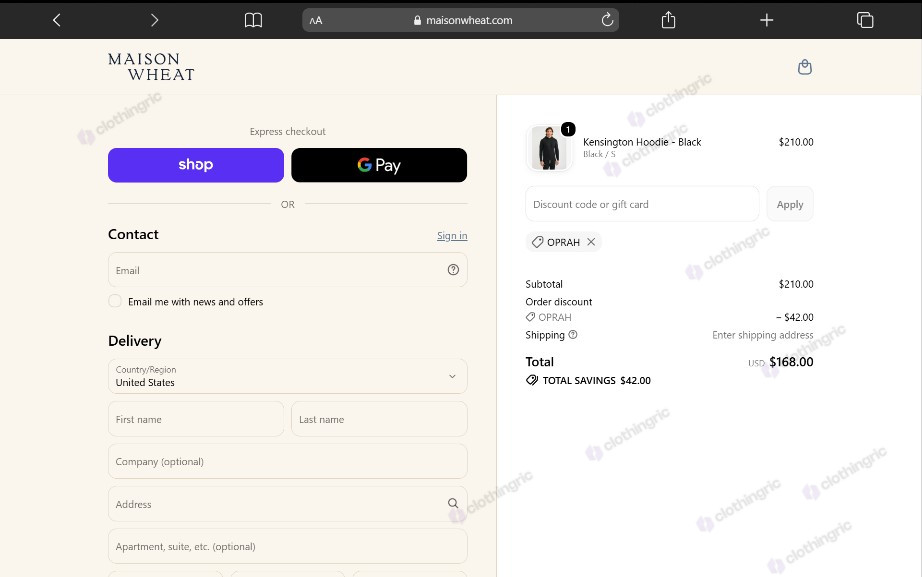This screenshot has width=922, height=577.
Task: Reload the page with refresh icon
Action: [607, 20]
